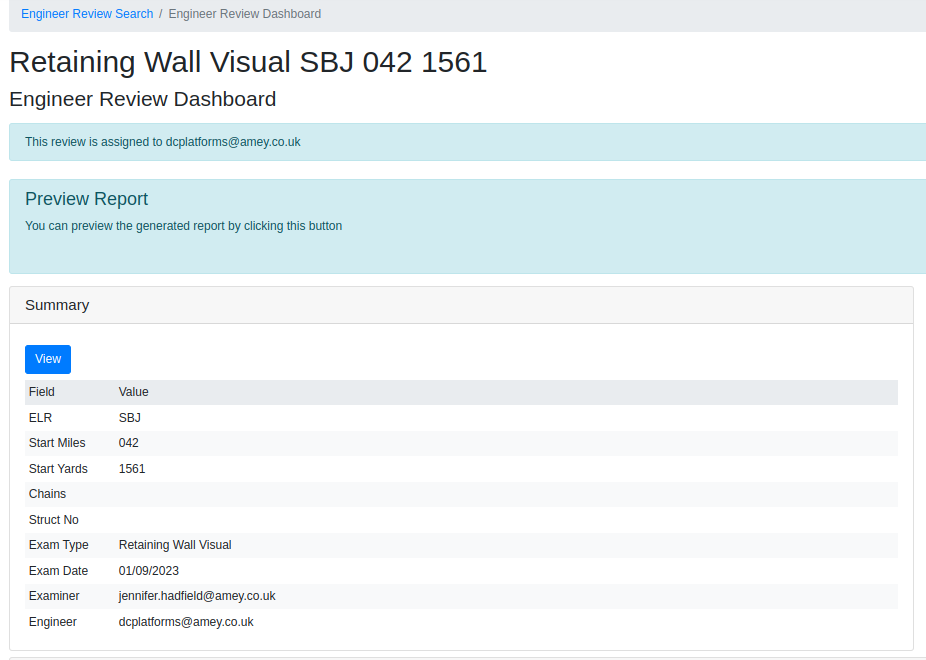Open the Engineer Review Search breadcrumb link
The image size is (926, 660).
tap(87, 14)
